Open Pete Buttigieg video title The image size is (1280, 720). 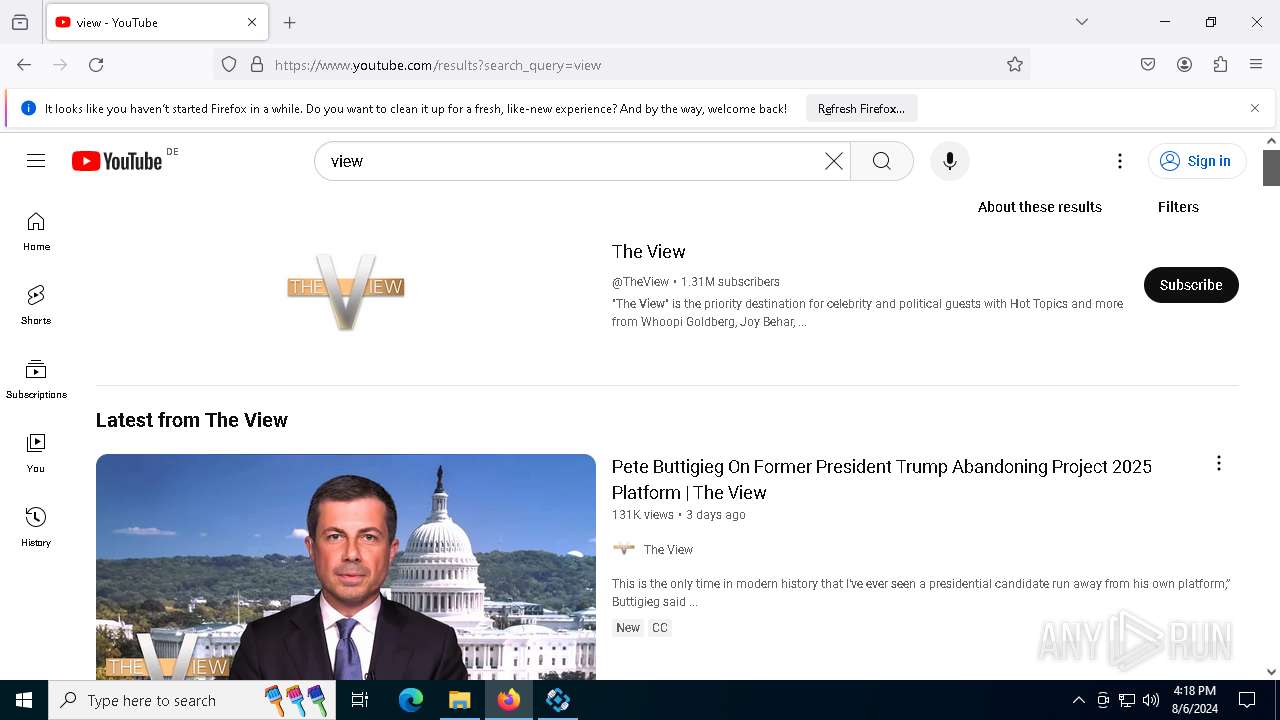882,479
